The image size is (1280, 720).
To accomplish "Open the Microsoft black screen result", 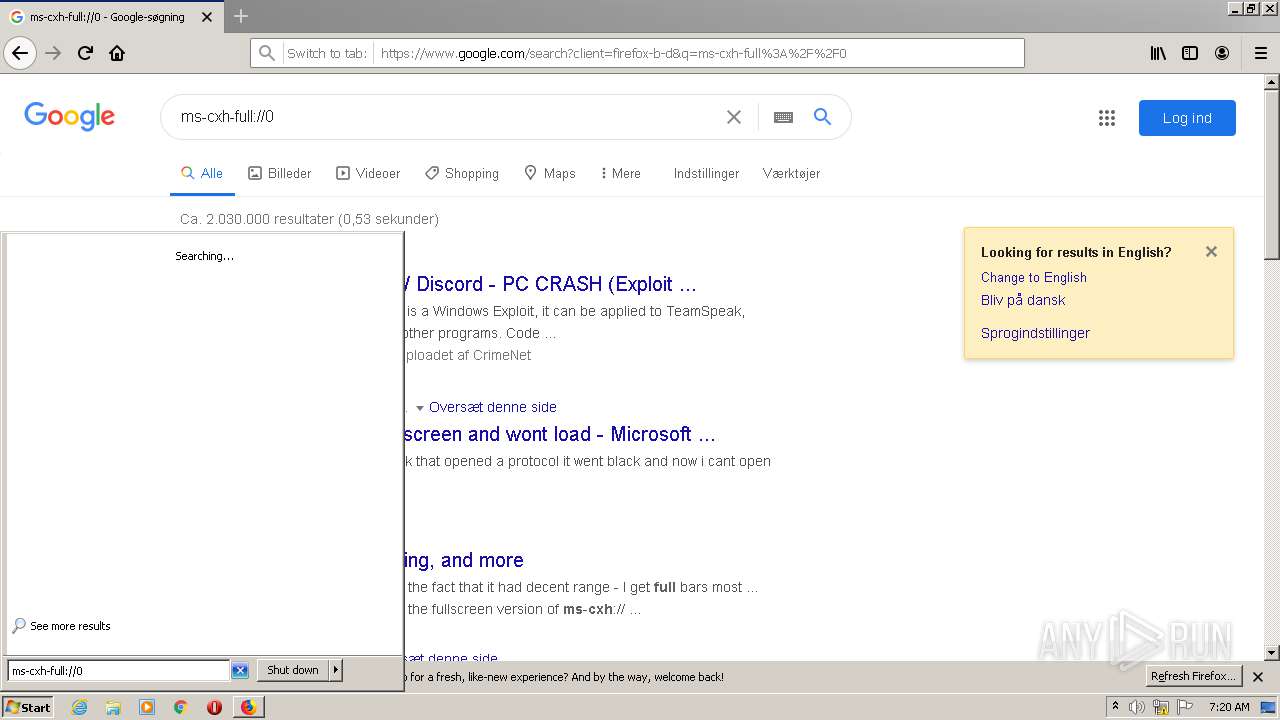I will (560, 434).
